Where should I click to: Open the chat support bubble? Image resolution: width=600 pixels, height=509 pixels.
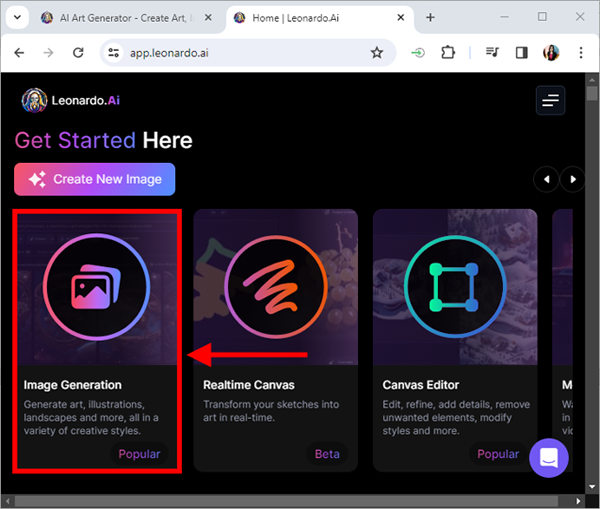click(549, 458)
